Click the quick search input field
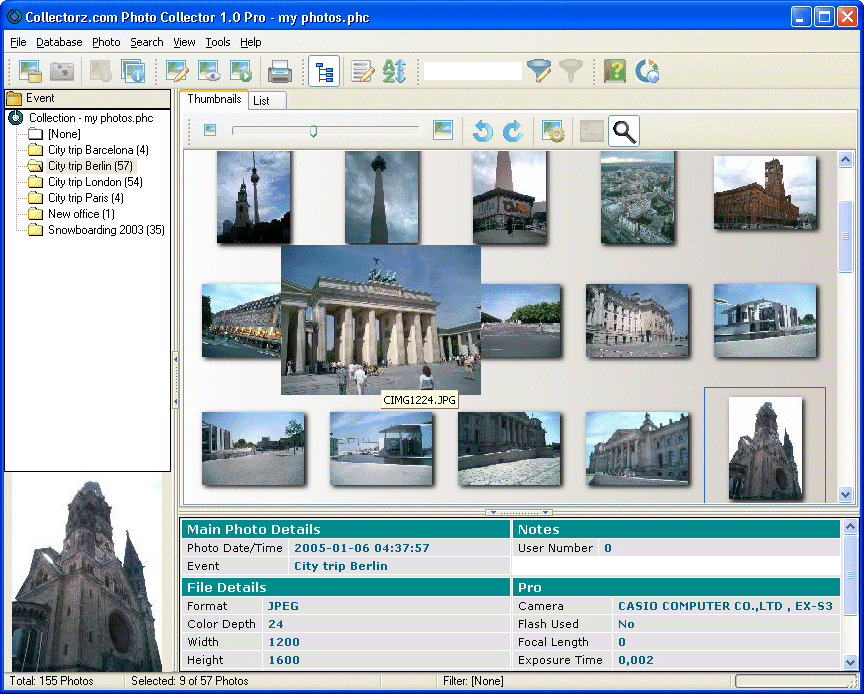The height and width of the screenshot is (694, 864). (472, 71)
